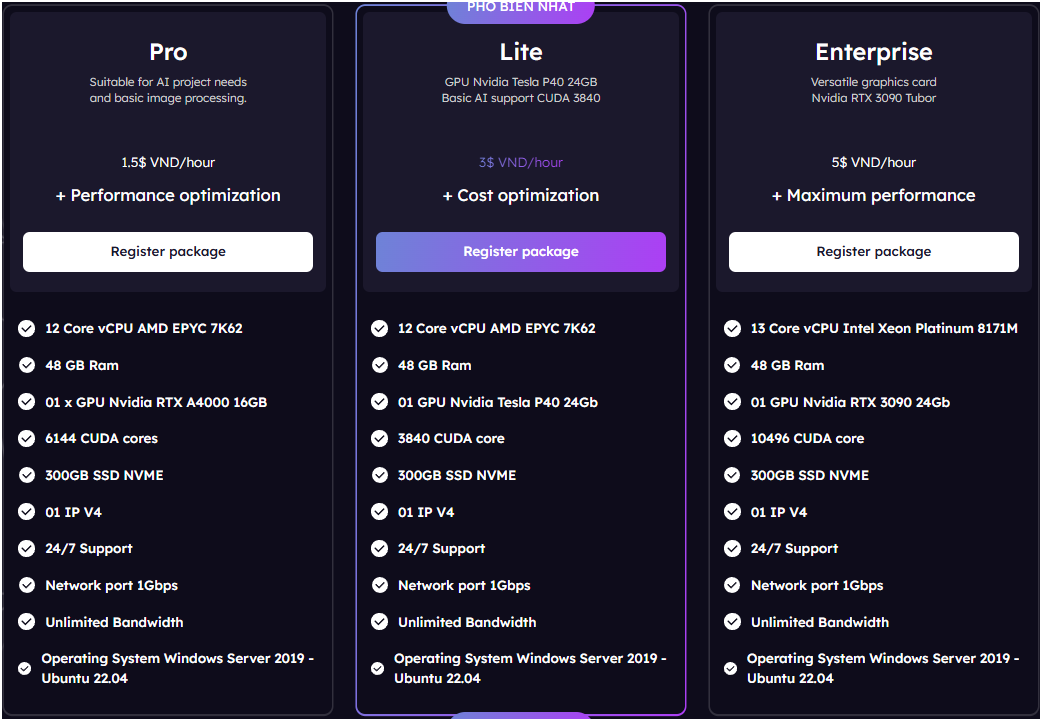Click checkmark icon next to 6144 CUDA cores
This screenshot has width=1042, height=721.
point(27,439)
